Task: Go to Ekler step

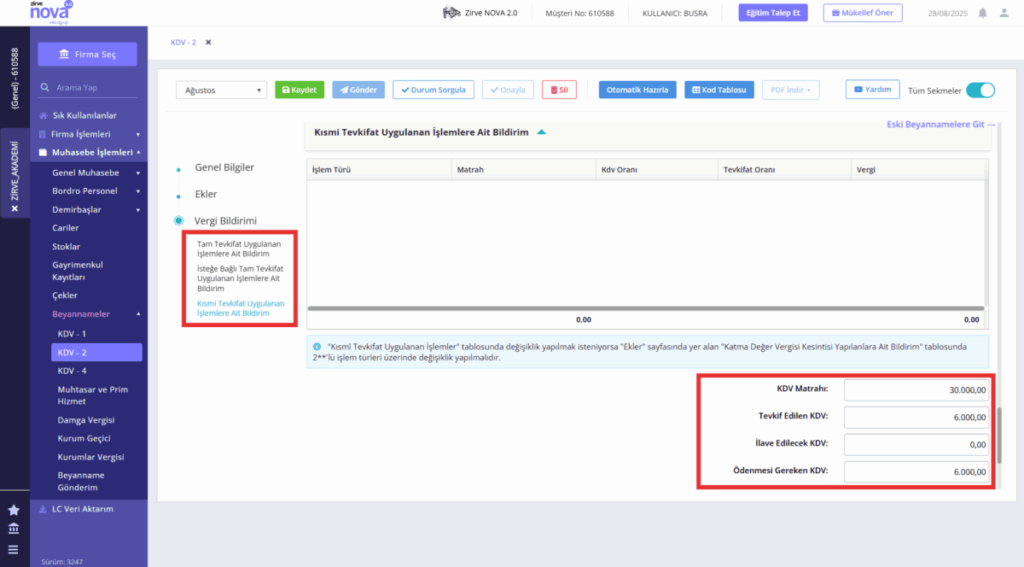Action: pos(206,194)
